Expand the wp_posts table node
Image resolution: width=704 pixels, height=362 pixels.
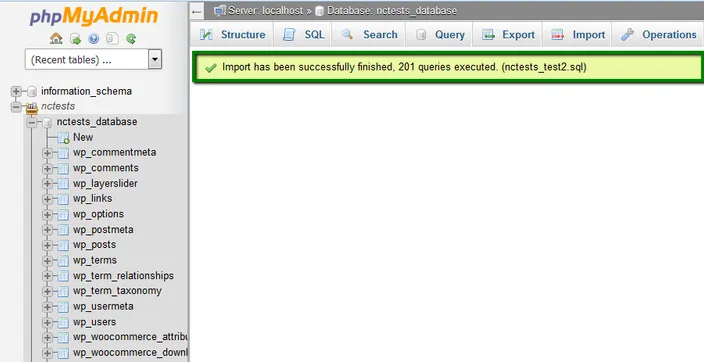pyautogui.click(x=47, y=245)
